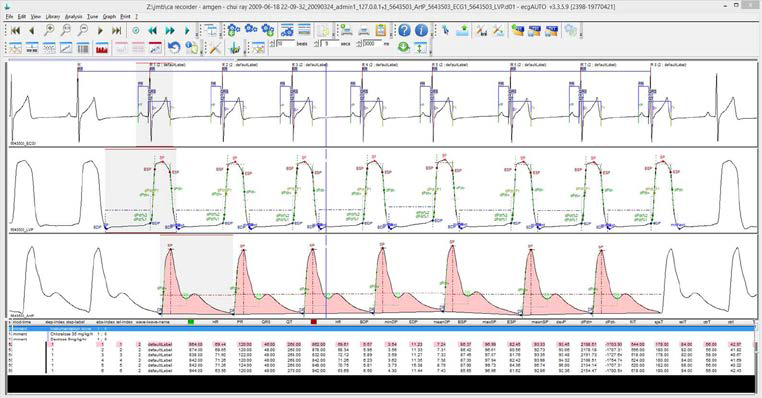Select the highlighted blue row in results table

(381, 329)
